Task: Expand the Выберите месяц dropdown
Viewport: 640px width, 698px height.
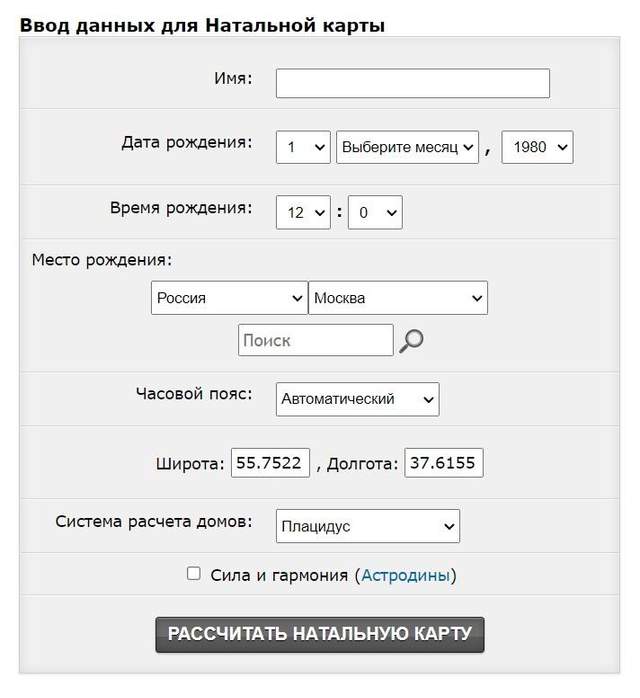Action: tap(408, 147)
